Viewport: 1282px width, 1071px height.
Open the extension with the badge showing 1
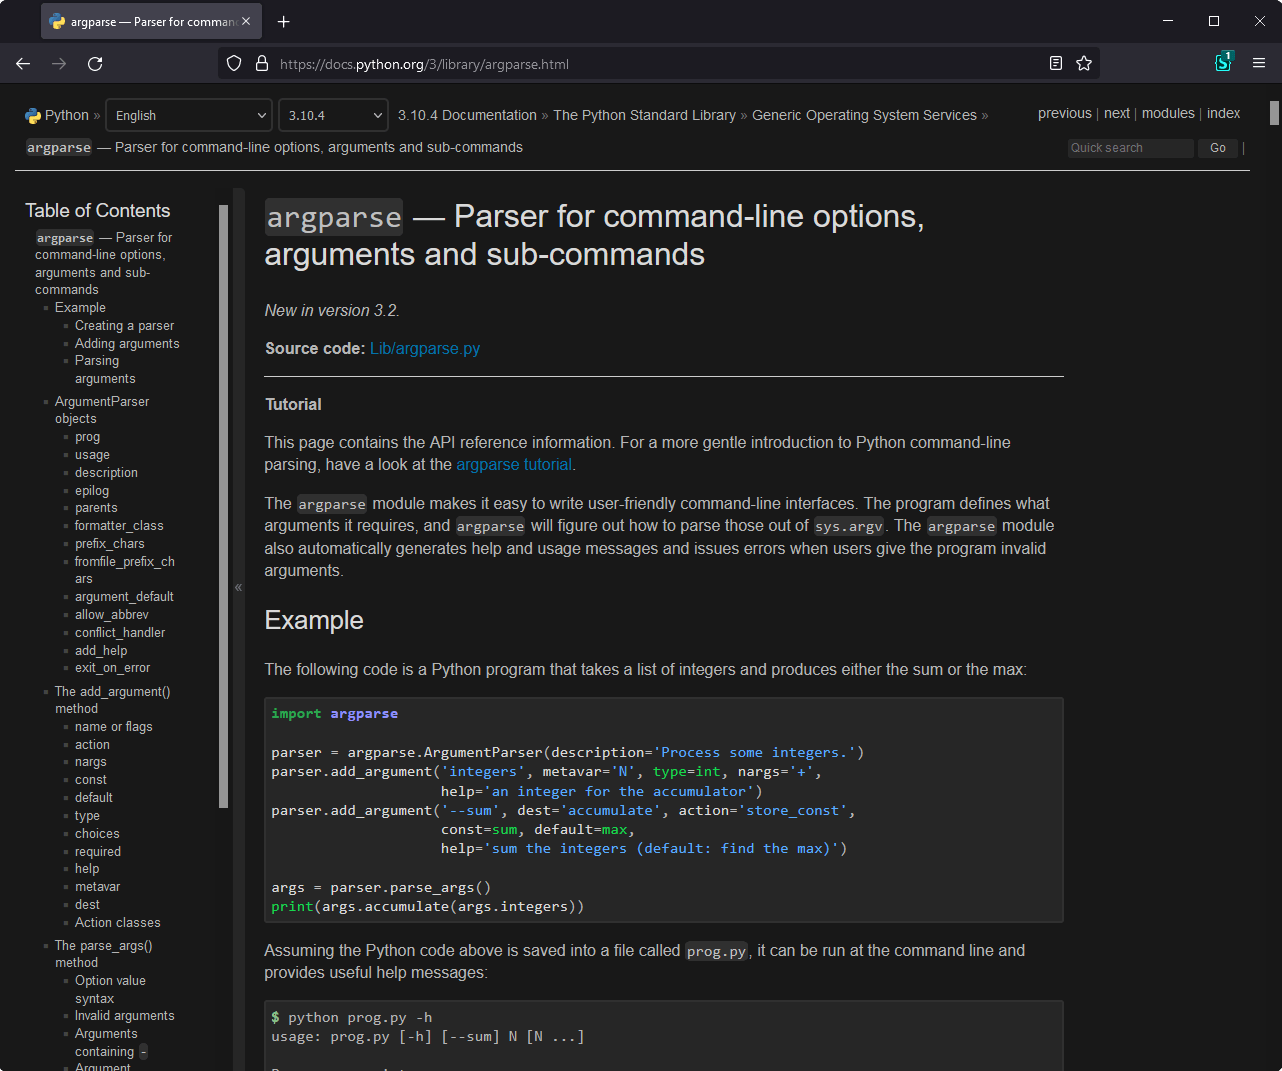(x=1223, y=61)
